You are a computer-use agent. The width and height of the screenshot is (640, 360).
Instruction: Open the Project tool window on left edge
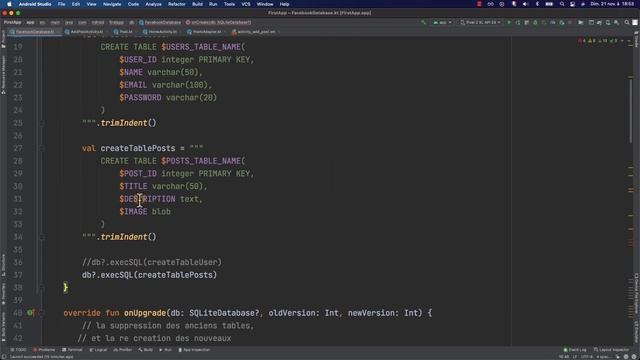click(x=3, y=40)
